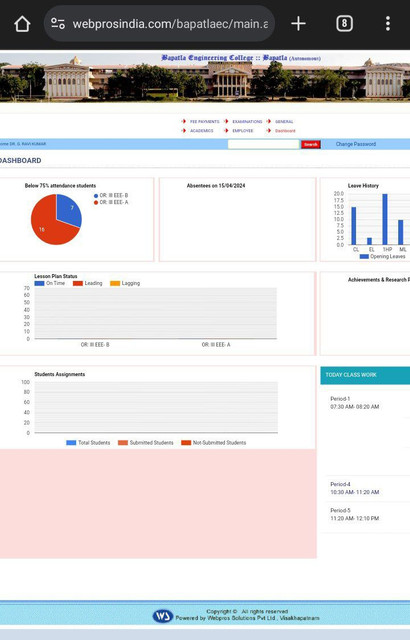Click red arrow icon beside EXAMINATIONS
Screen dimensions: 410x640
(x=226, y=121)
